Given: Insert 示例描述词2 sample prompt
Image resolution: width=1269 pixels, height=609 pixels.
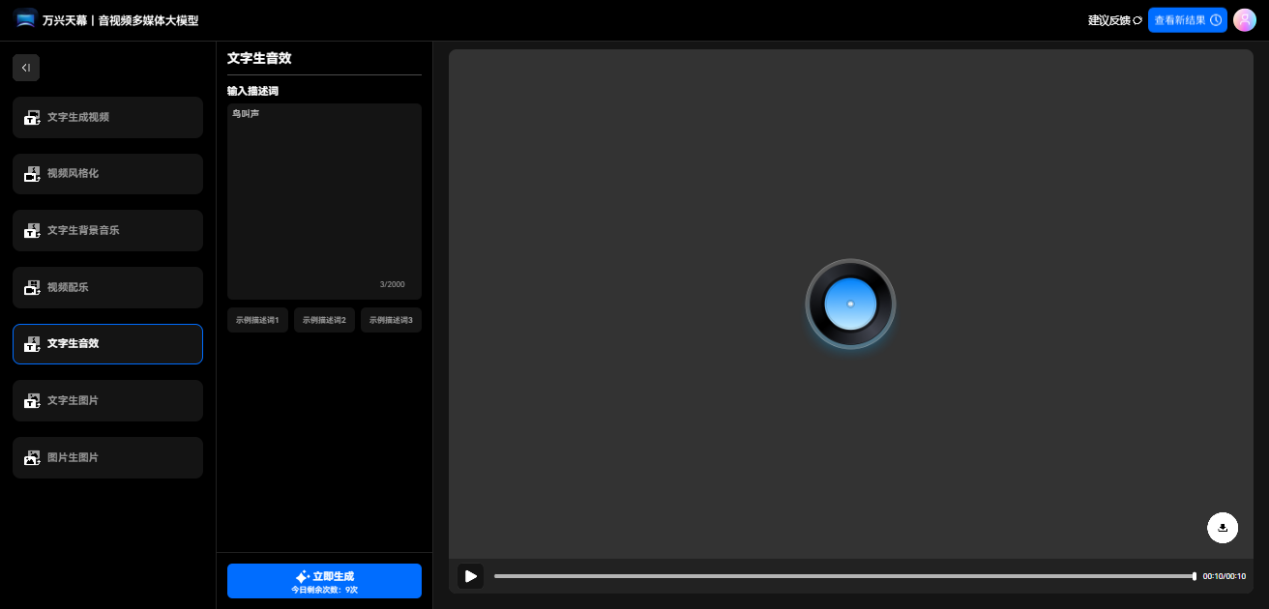Looking at the screenshot, I should click(x=324, y=320).
